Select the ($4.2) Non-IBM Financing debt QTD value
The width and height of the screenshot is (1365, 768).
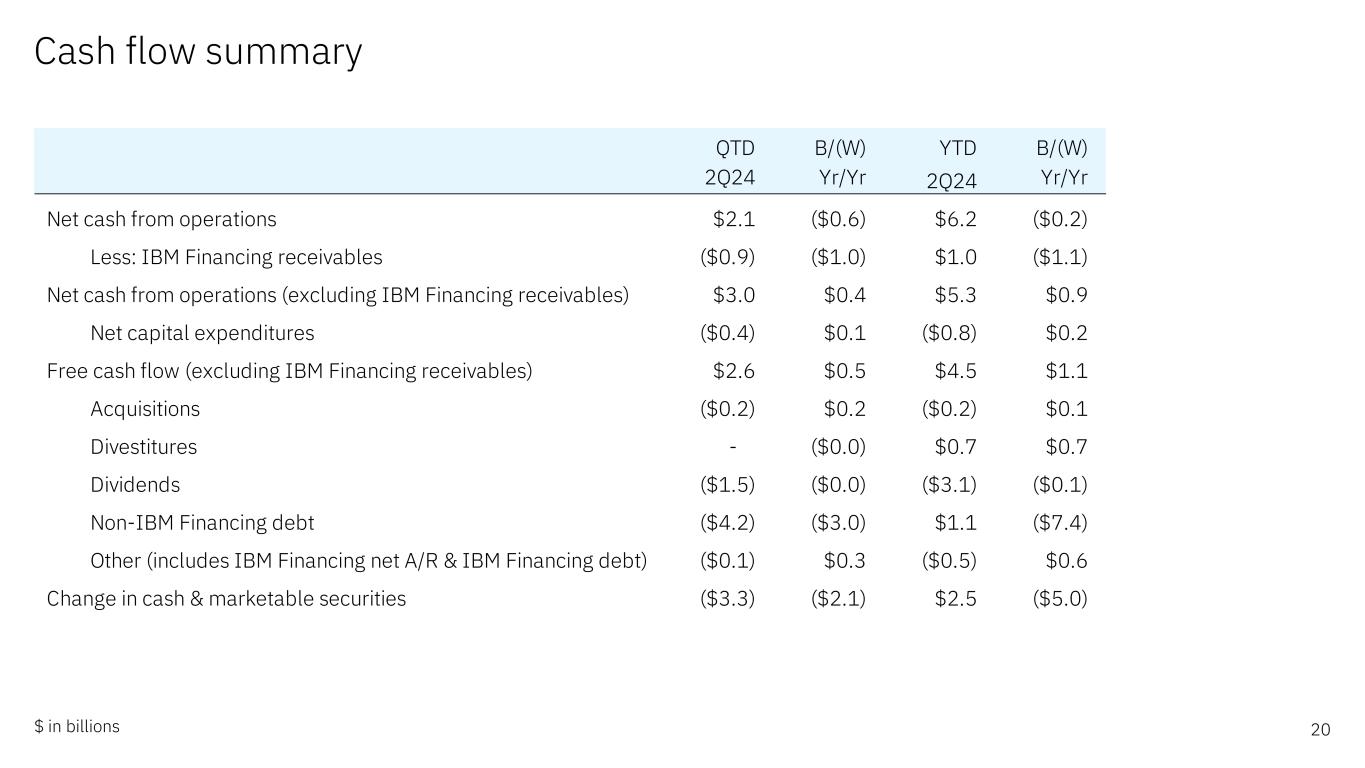(728, 523)
